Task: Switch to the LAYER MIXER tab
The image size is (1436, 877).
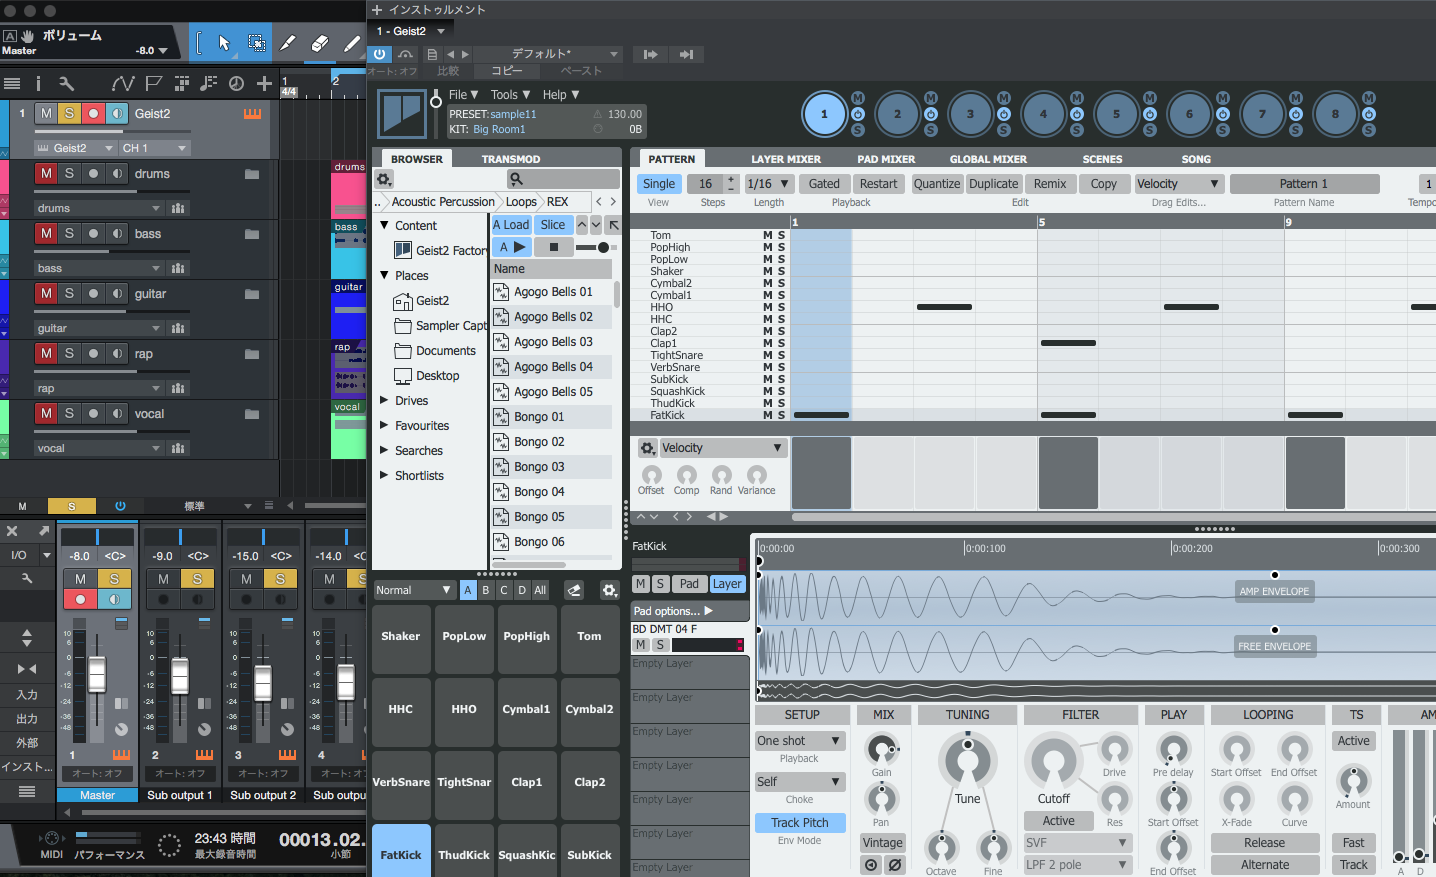Action: (x=786, y=159)
